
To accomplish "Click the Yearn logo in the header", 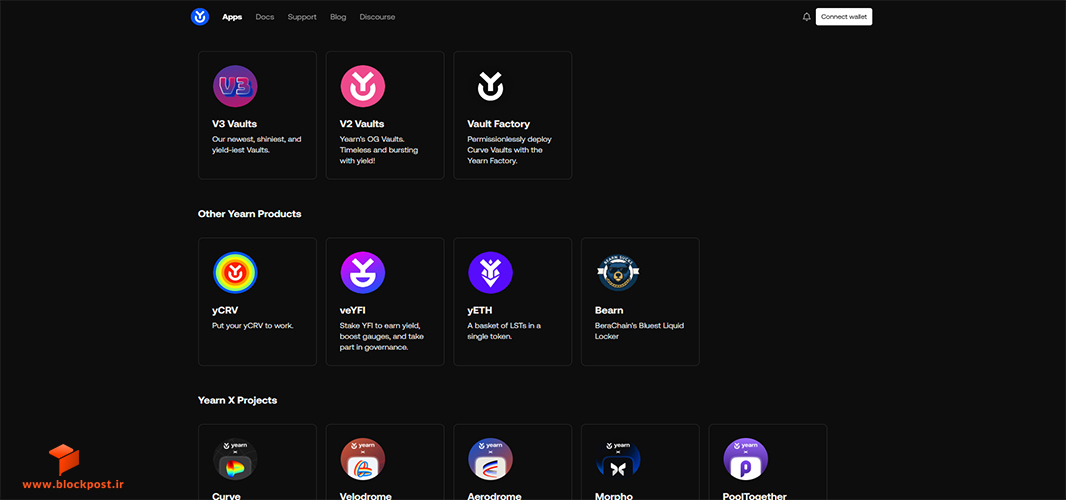I will pos(200,17).
